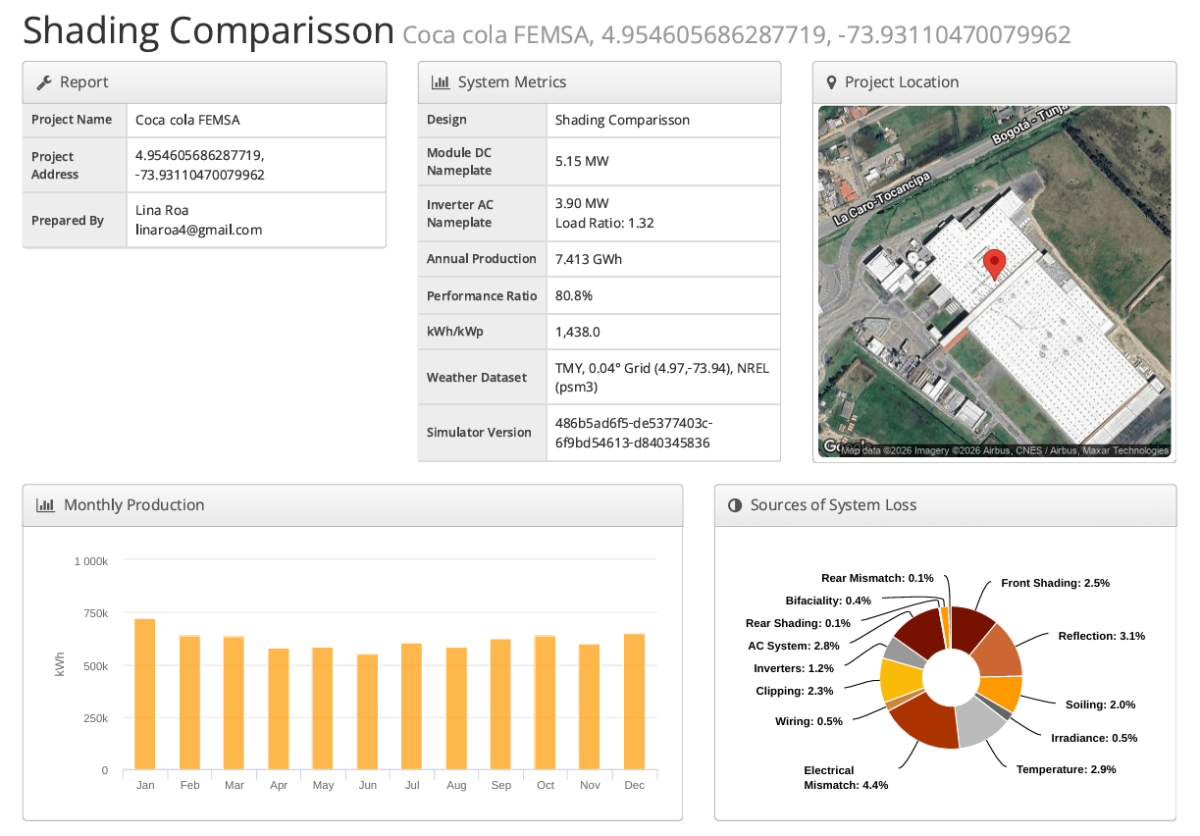
Task: Click the location pin icon beside Project Location
Action: pos(831,83)
